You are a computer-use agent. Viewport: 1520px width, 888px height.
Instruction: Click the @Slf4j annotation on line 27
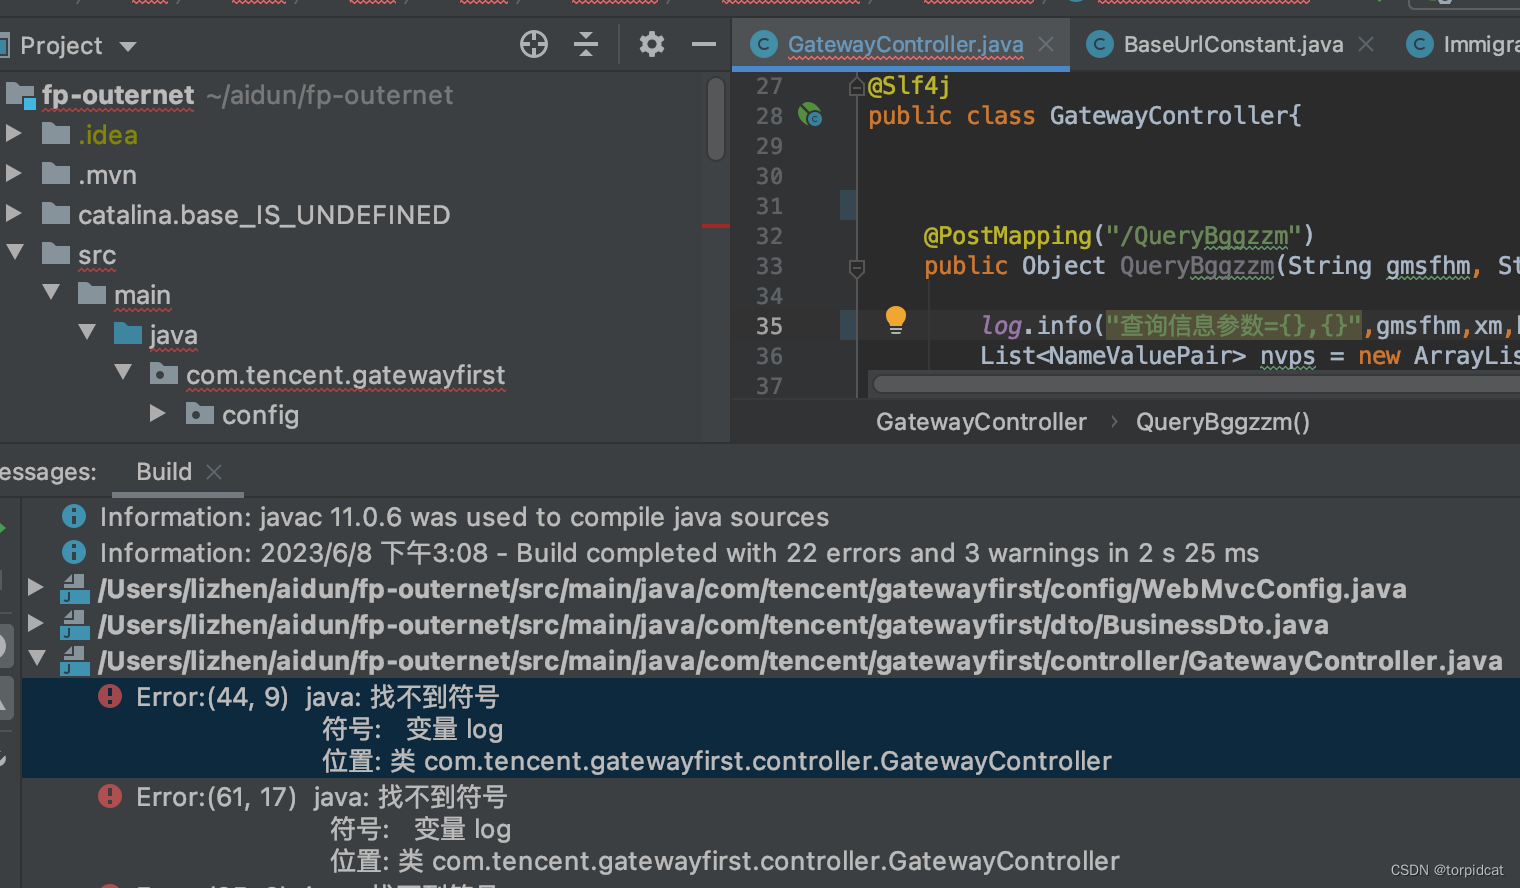[909, 86]
